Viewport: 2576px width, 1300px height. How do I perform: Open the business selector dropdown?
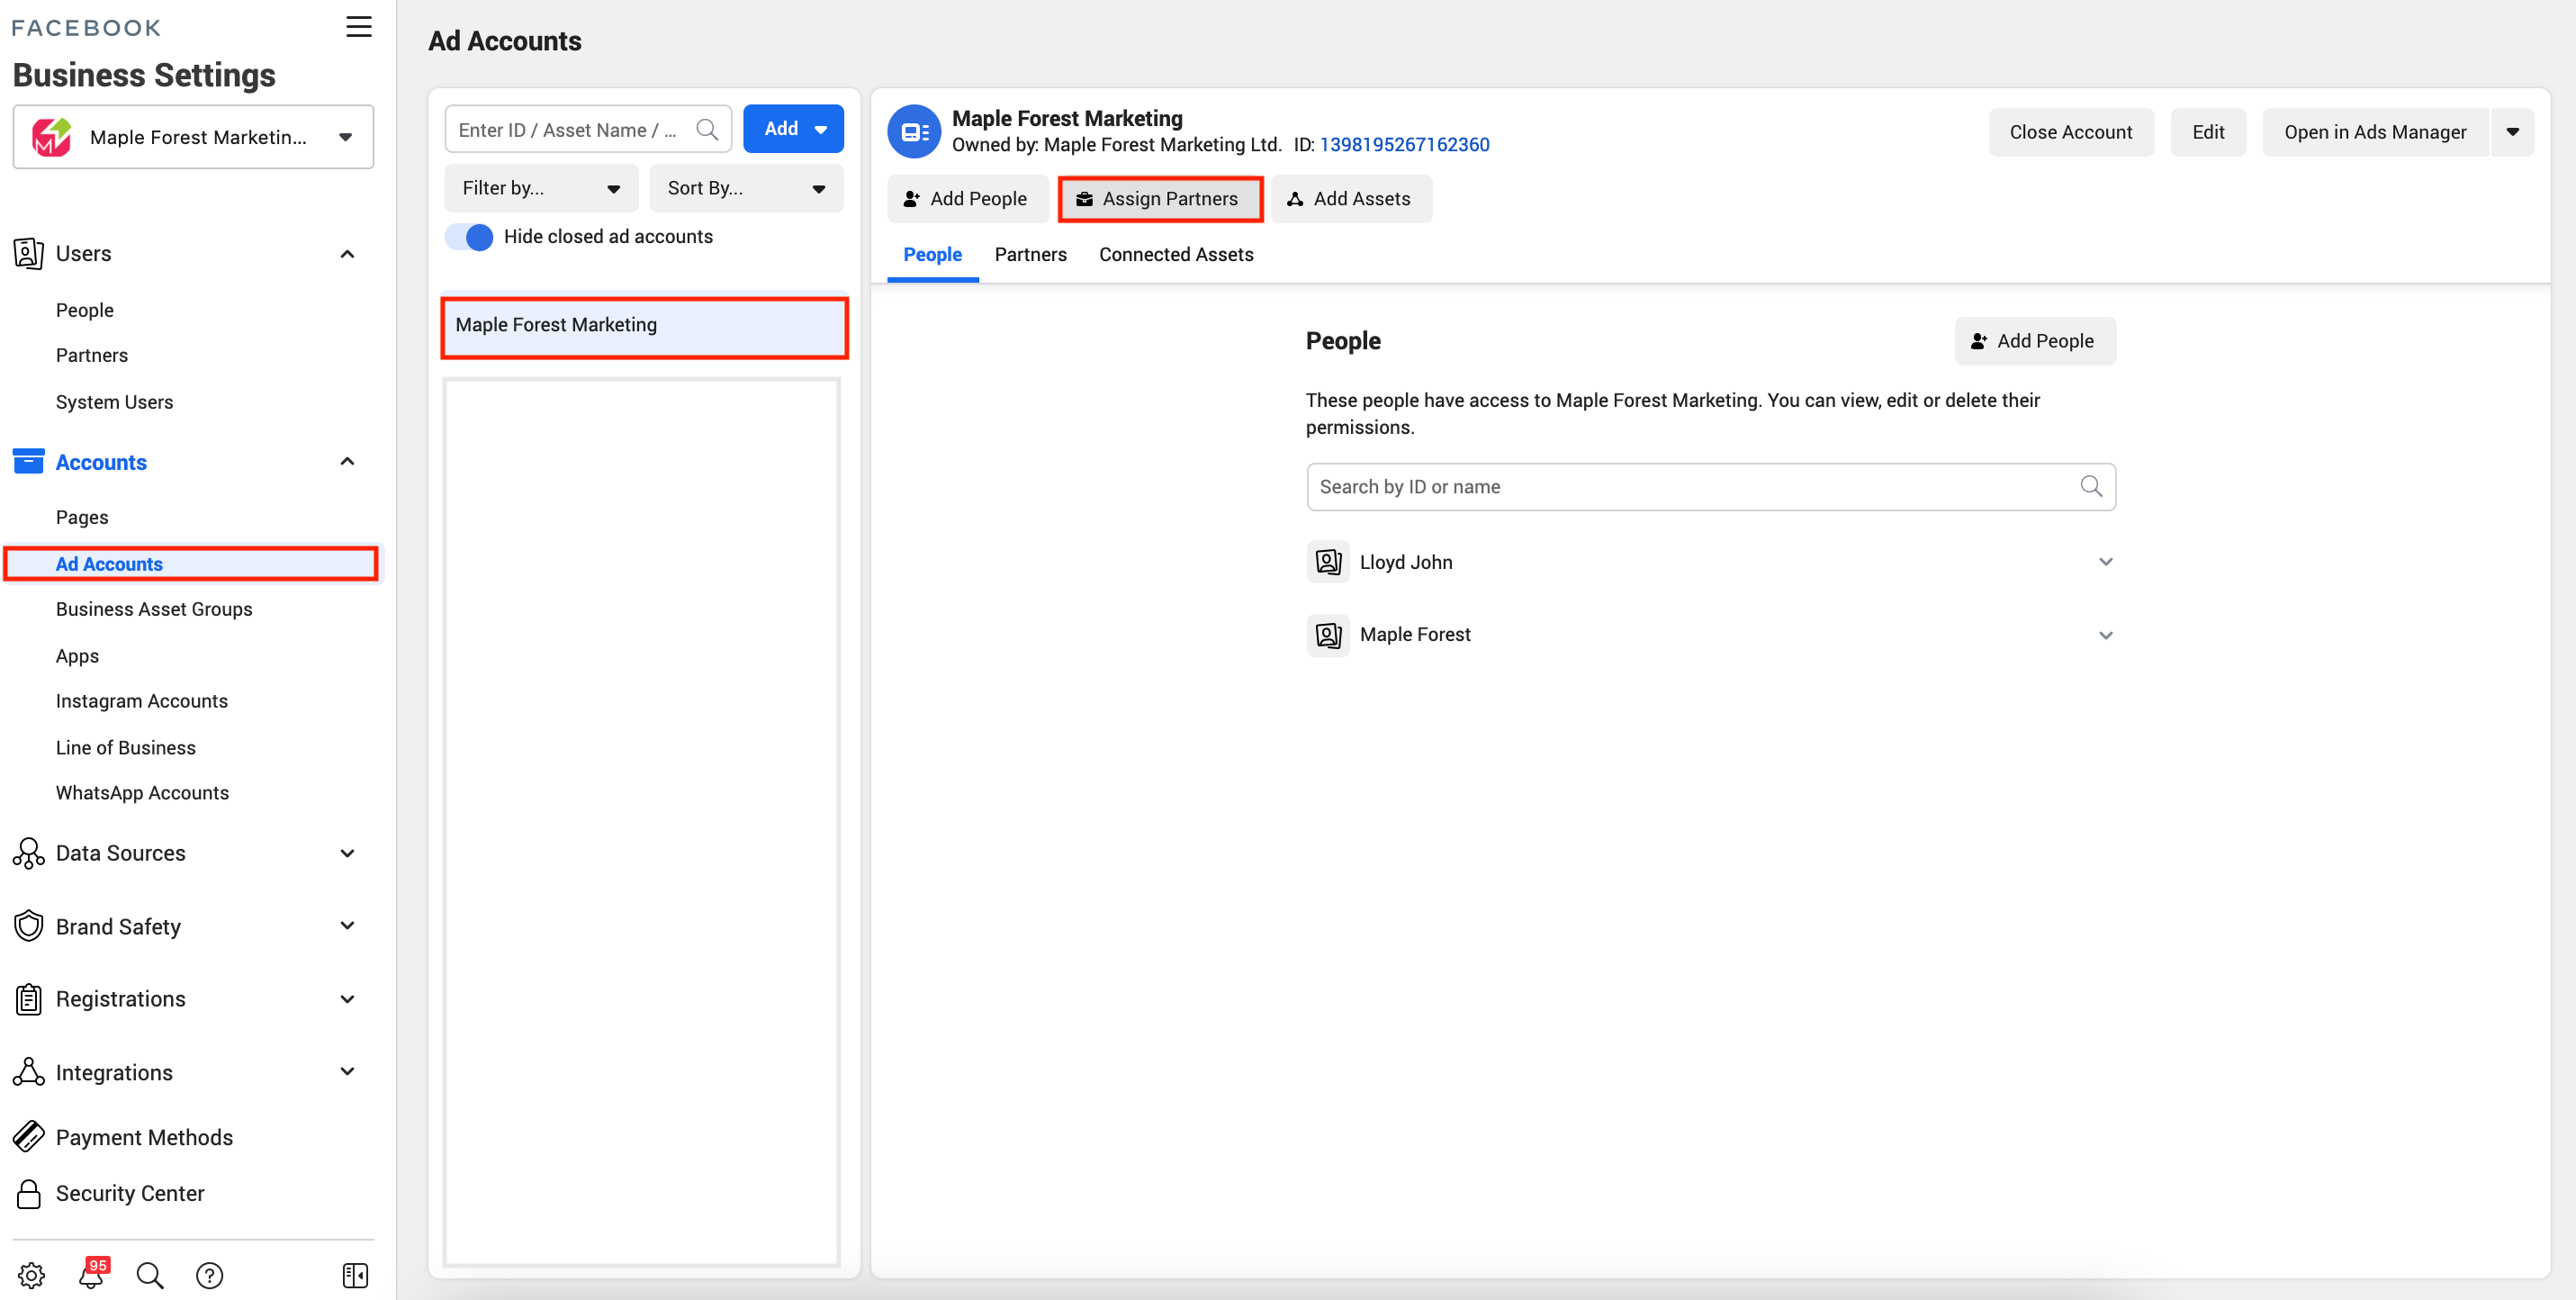click(193, 137)
